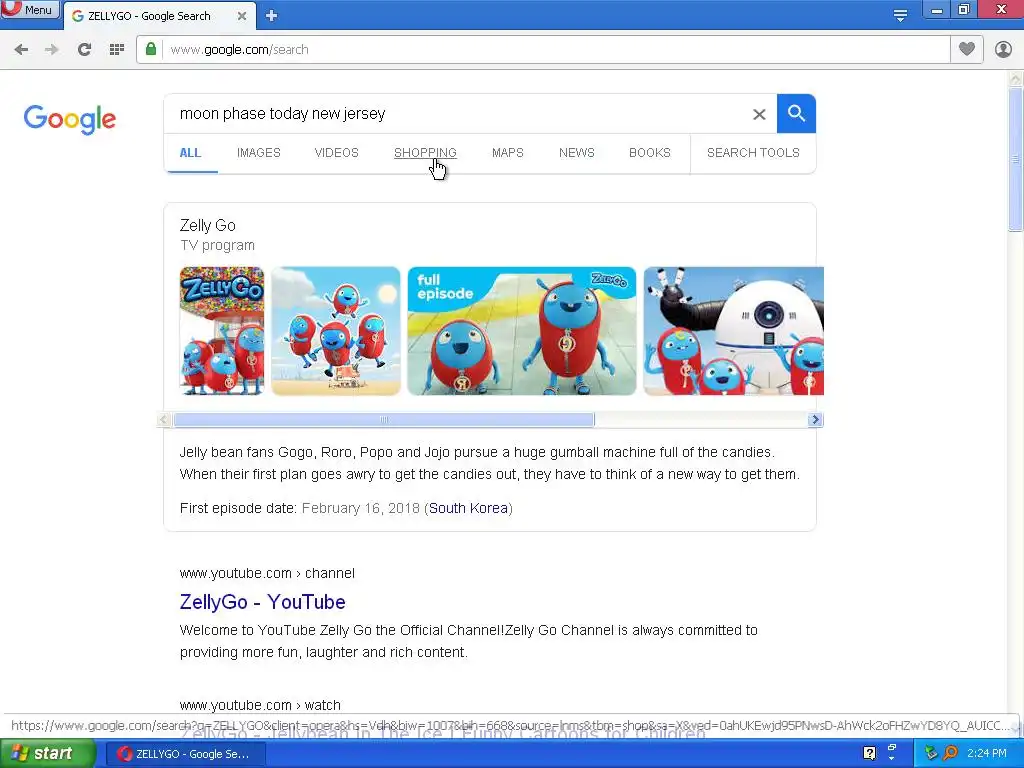Click the First episode date text
The image size is (1024, 768).
click(x=238, y=508)
